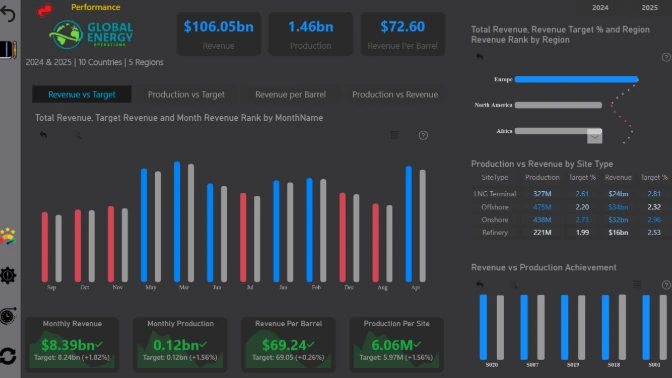Open the settings gear in sidebar
Screen dimensions: 672x378
click(x=8, y=275)
